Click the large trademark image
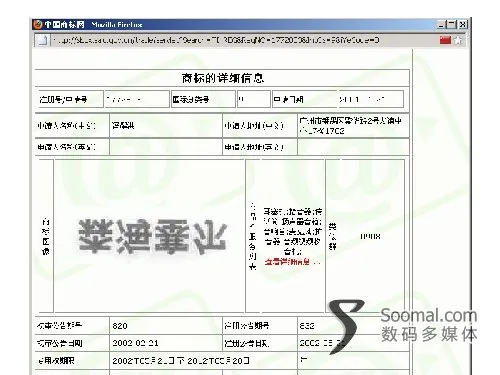Image resolution: width=500 pixels, height=375 pixels. (x=152, y=236)
